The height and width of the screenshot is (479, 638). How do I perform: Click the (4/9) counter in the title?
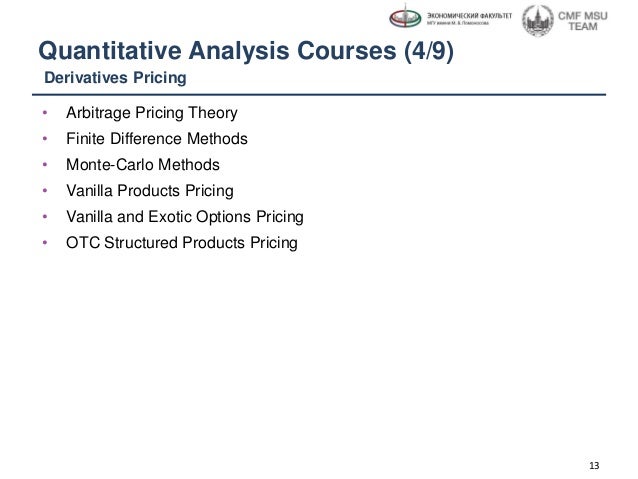(x=429, y=51)
